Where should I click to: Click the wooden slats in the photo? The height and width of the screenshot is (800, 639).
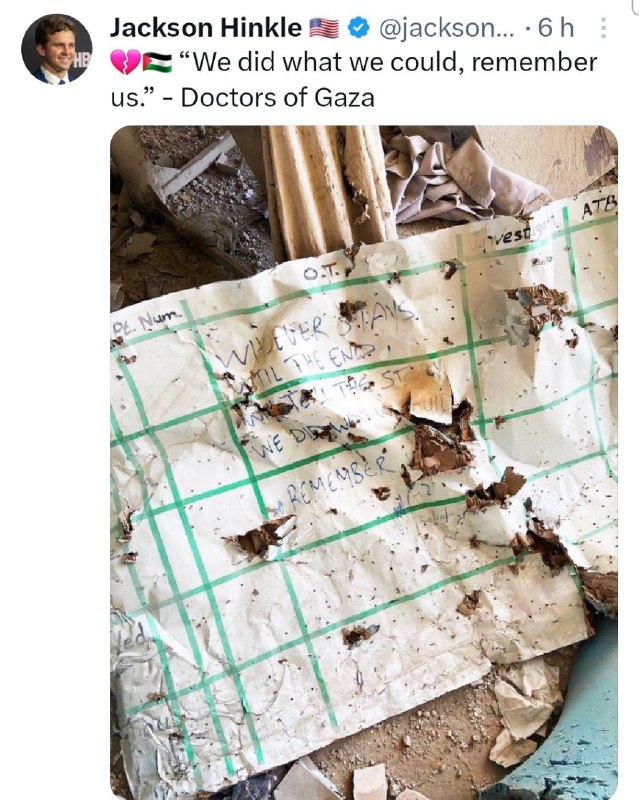point(327,189)
